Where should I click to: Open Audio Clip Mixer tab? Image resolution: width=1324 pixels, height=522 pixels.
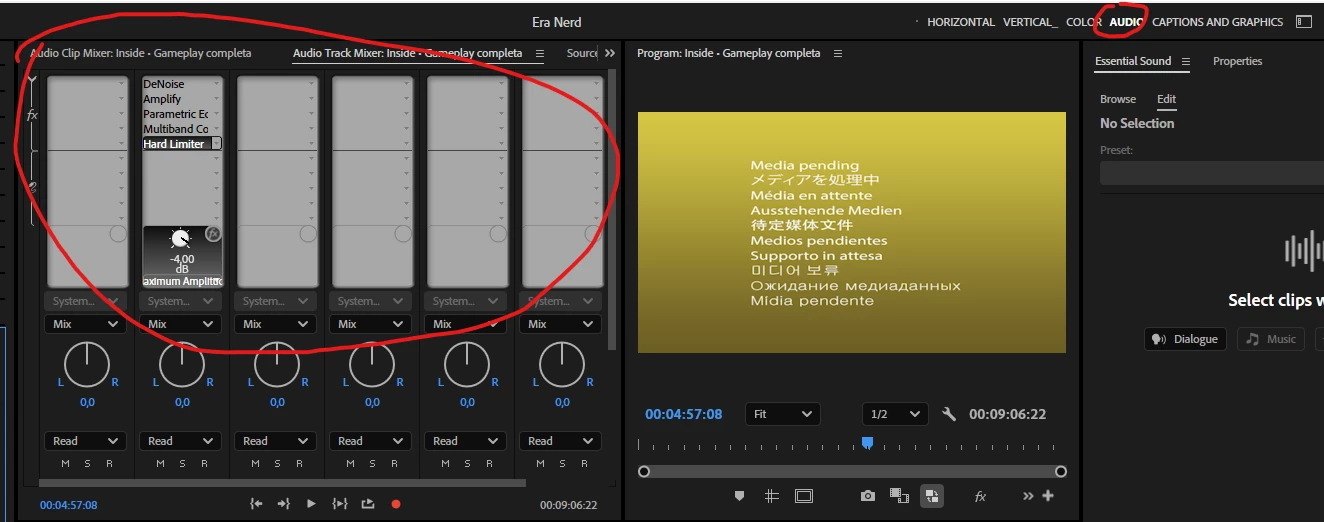tap(141, 53)
